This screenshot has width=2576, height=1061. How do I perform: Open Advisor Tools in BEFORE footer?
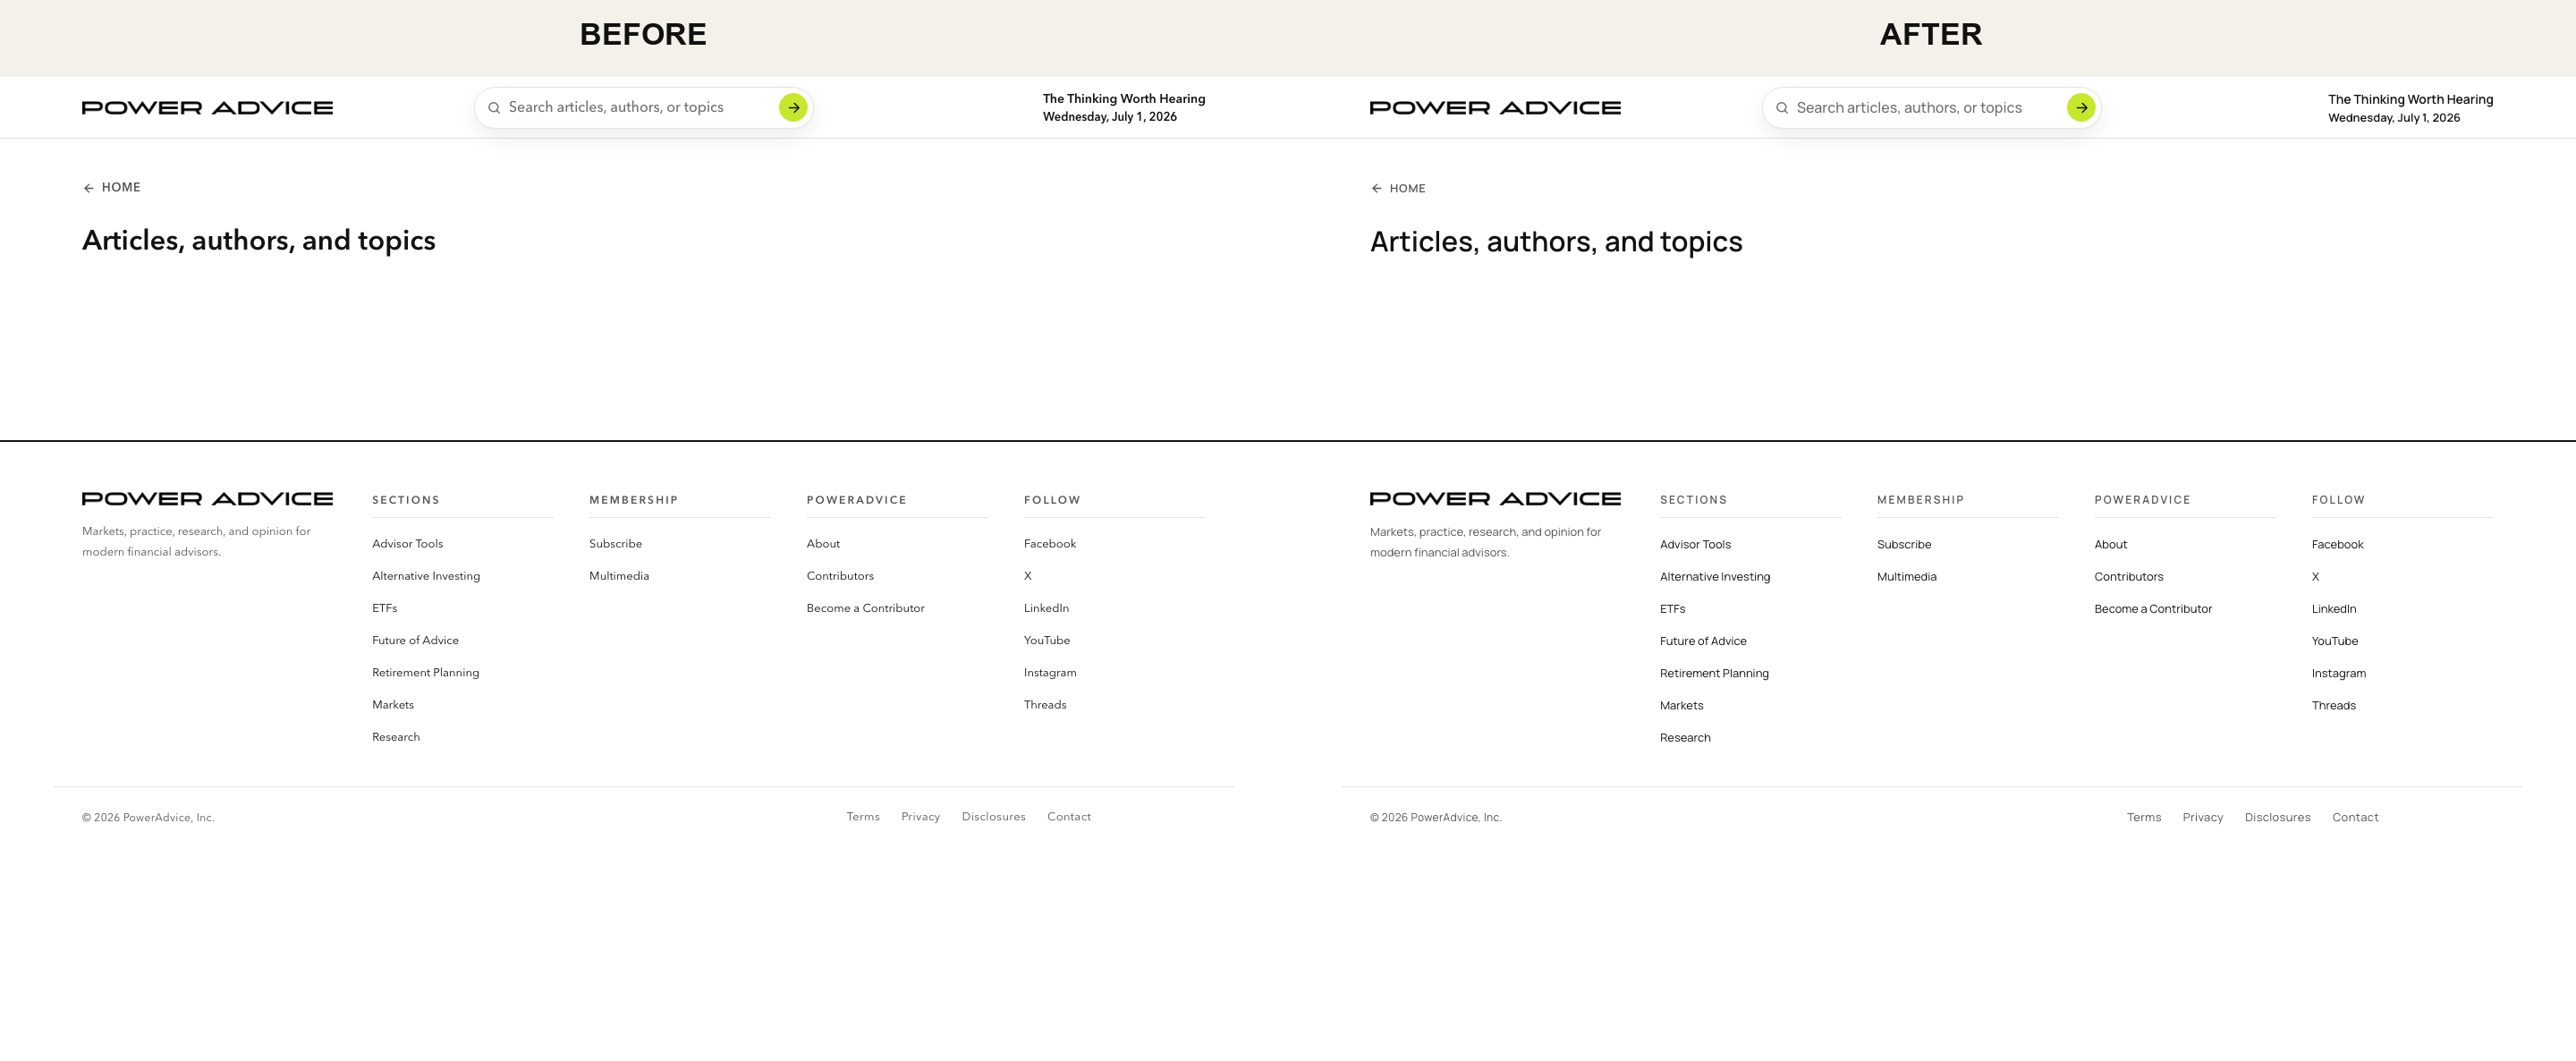(407, 543)
